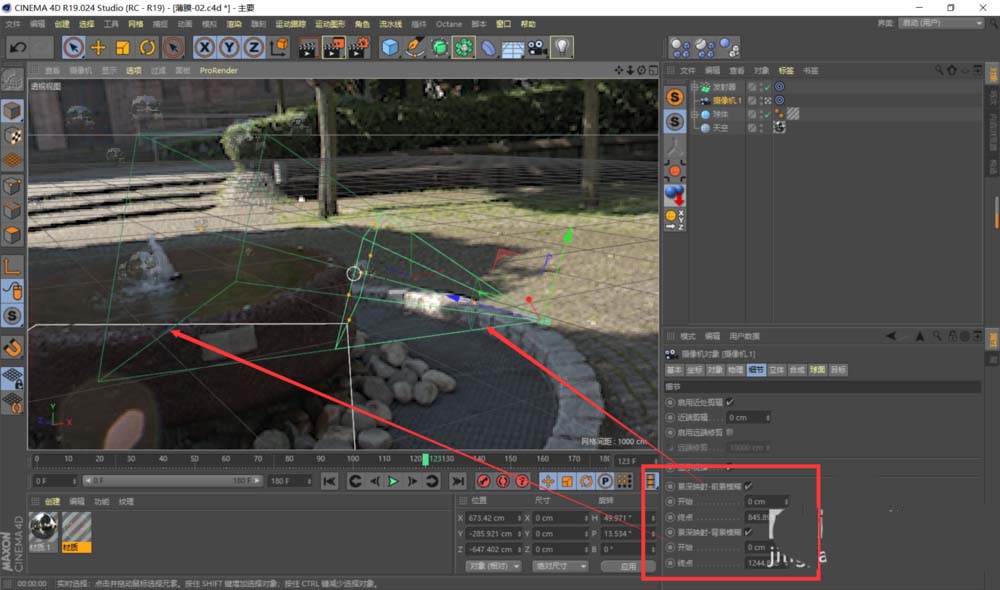Viewport: 1000px width, 590px height.
Task: Open the 绝对尺寸 size mode dropdown
Action: (560, 566)
